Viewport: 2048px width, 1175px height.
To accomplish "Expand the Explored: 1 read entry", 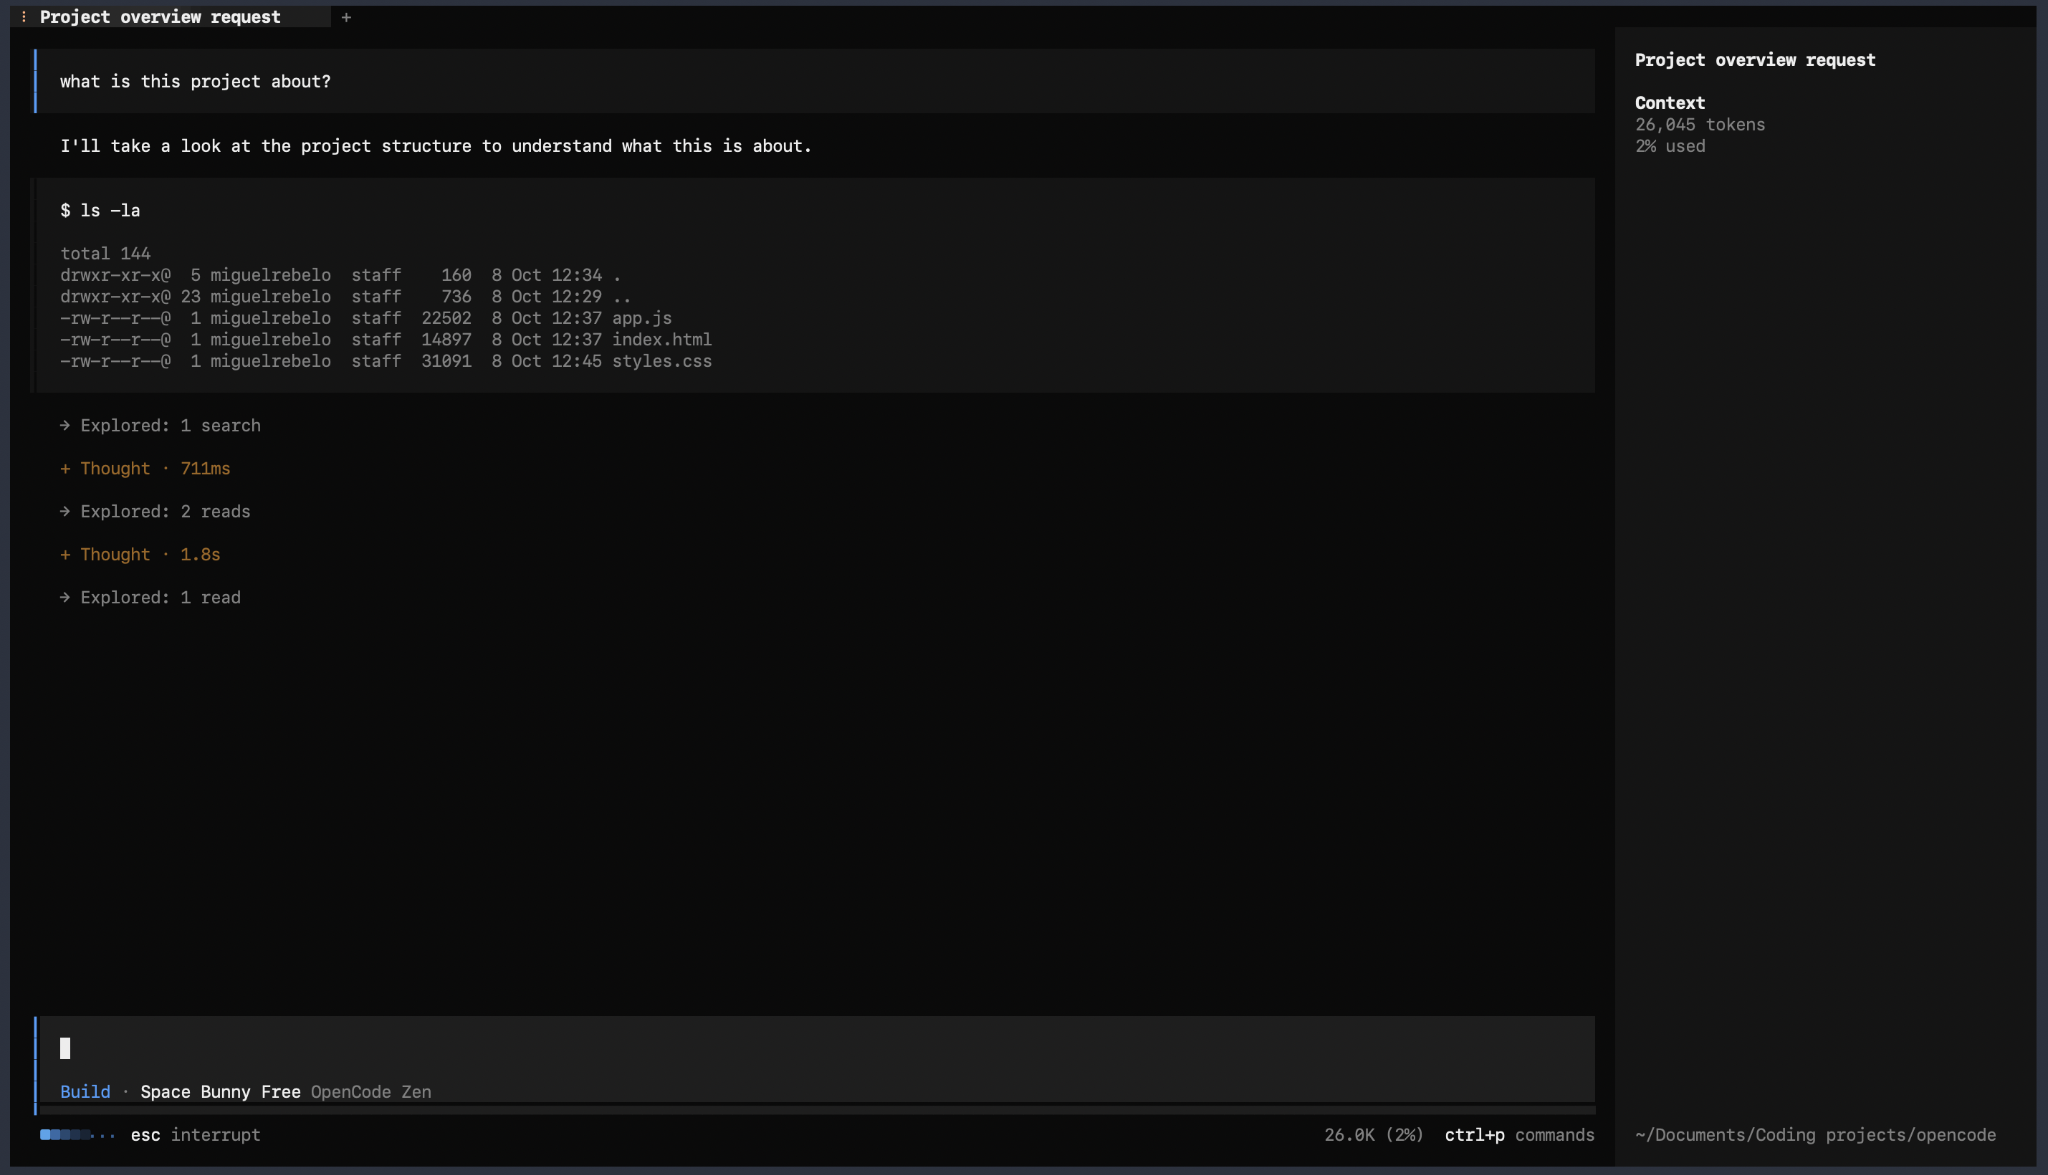I will [x=150, y=597].
